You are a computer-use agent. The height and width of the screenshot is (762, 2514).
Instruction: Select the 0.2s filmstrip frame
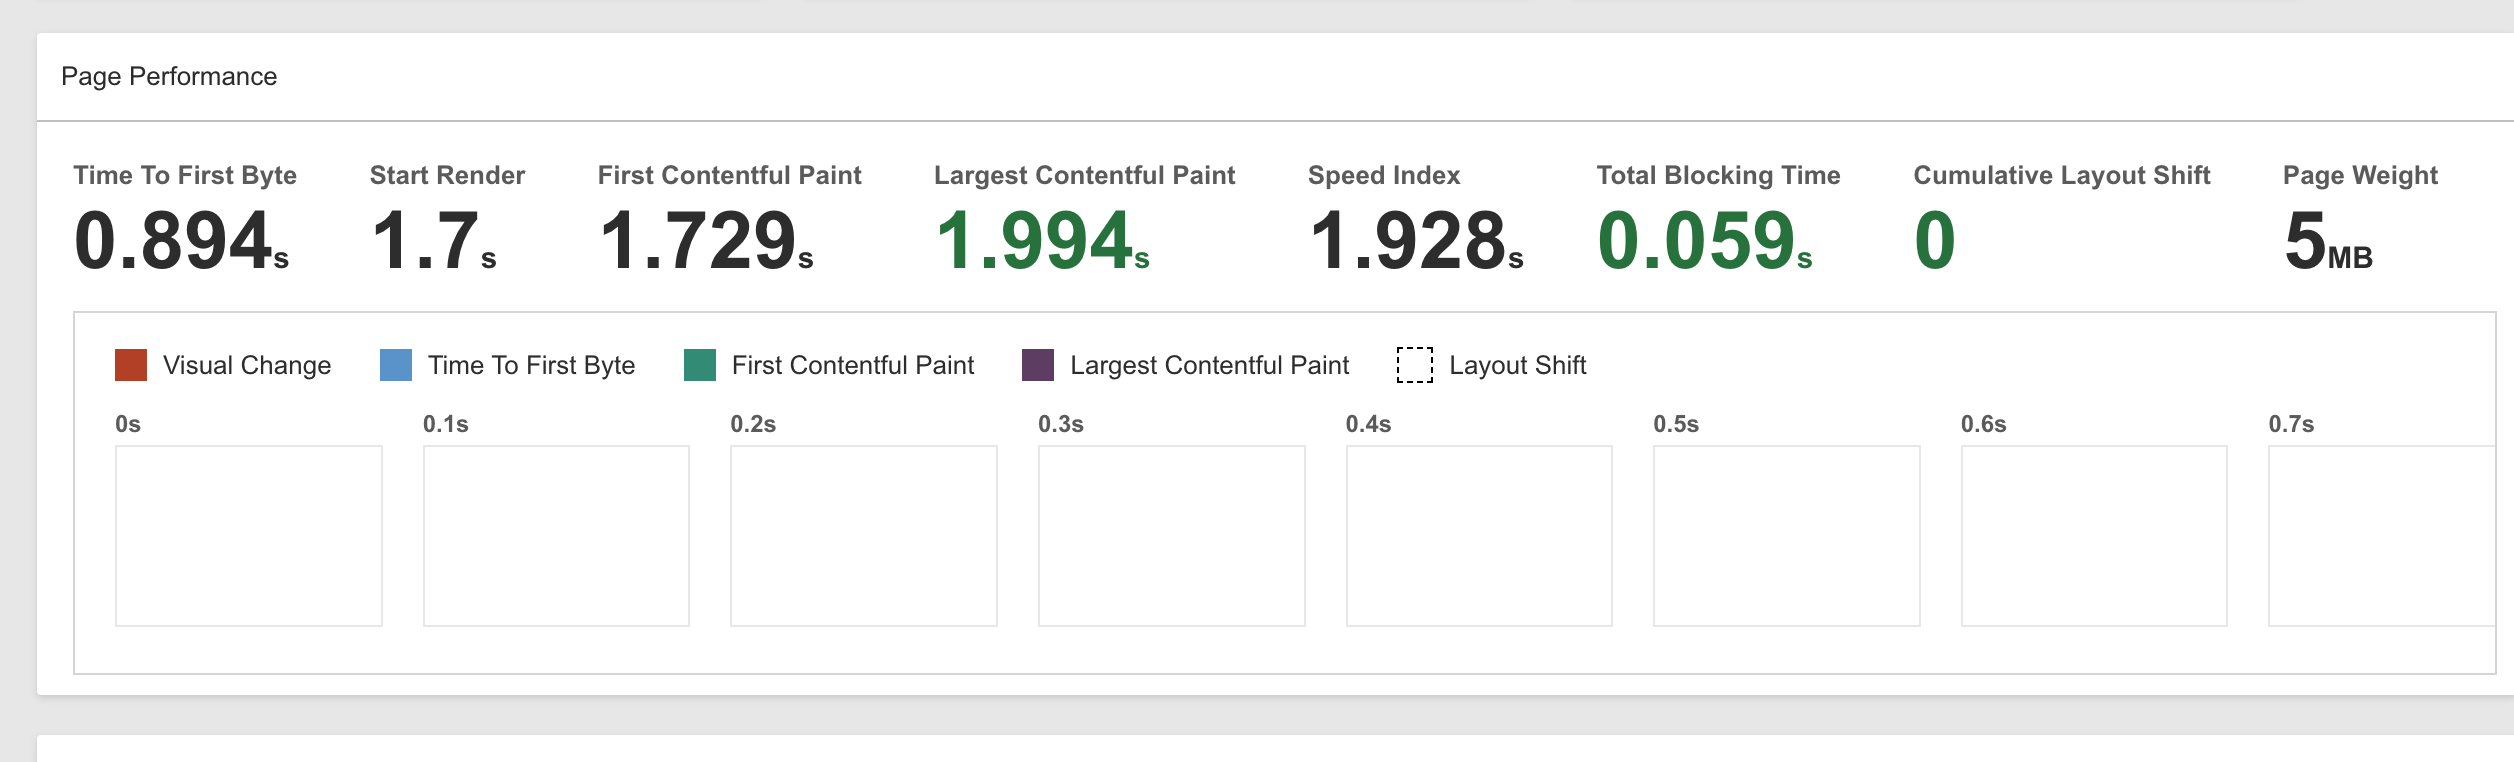click(x=864, y=536)
